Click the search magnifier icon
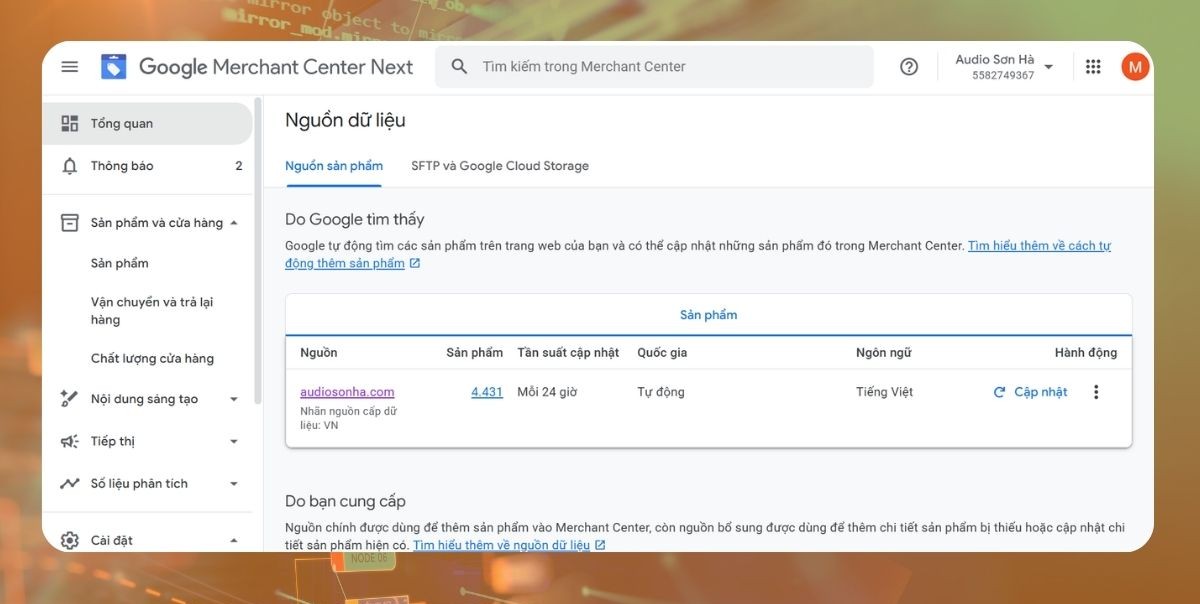The width and height of the screenshot is (1200, 604). pos(459,67)
